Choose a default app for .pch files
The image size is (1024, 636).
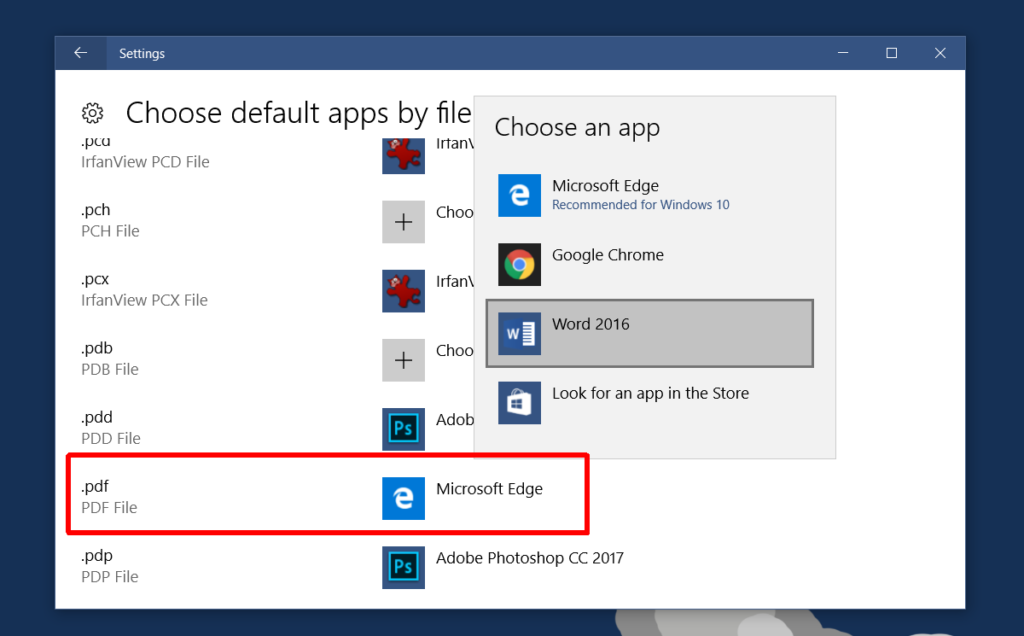[403, 221]
